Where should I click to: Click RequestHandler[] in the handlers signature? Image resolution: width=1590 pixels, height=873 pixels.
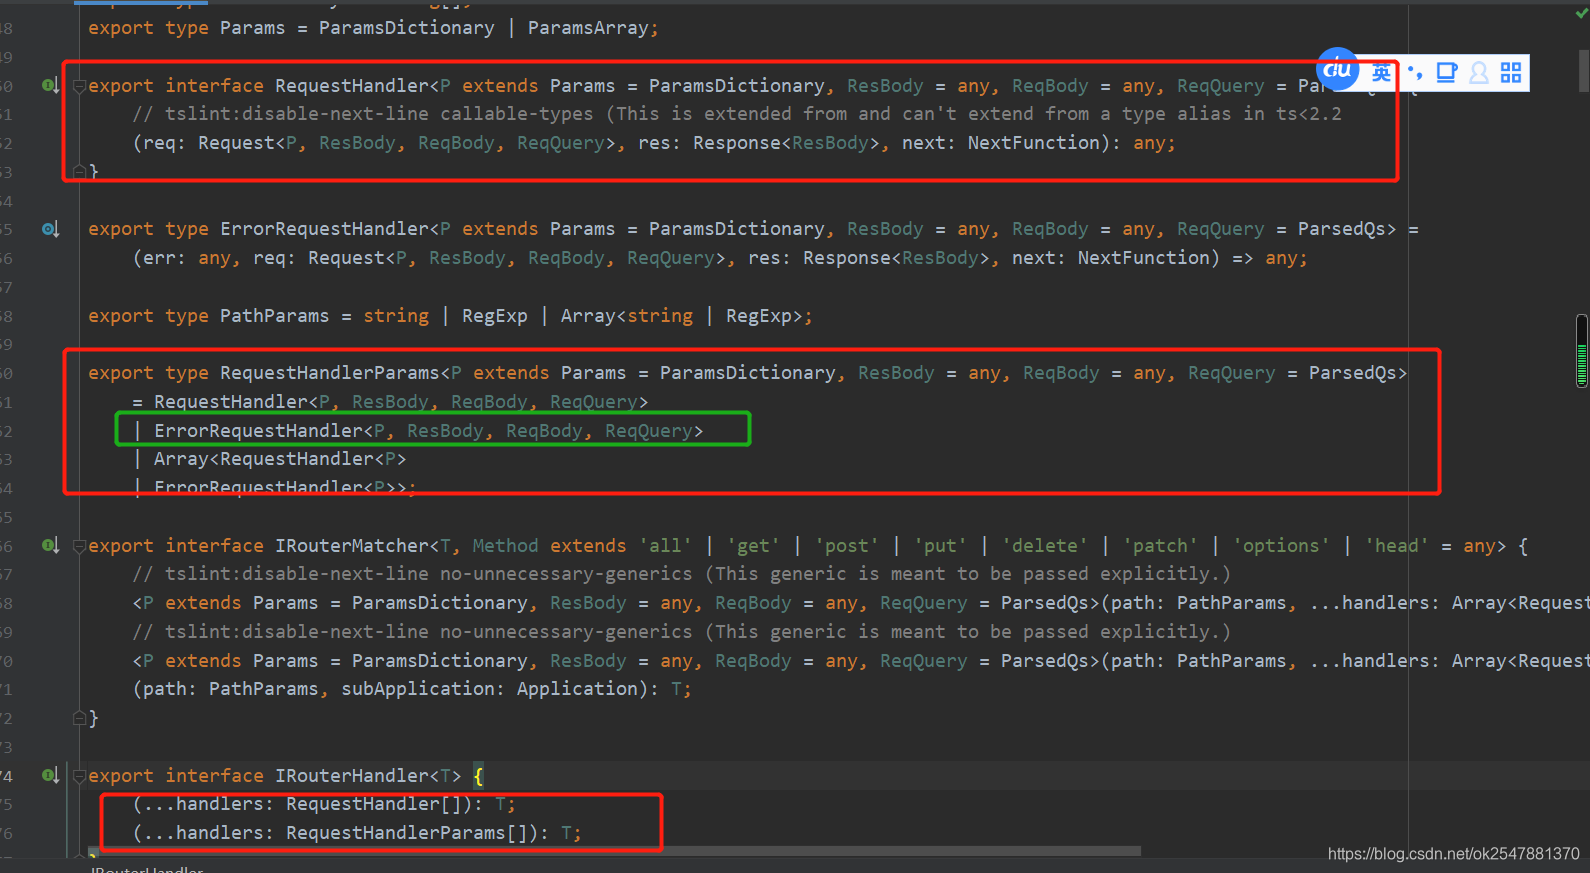[374, 804]
